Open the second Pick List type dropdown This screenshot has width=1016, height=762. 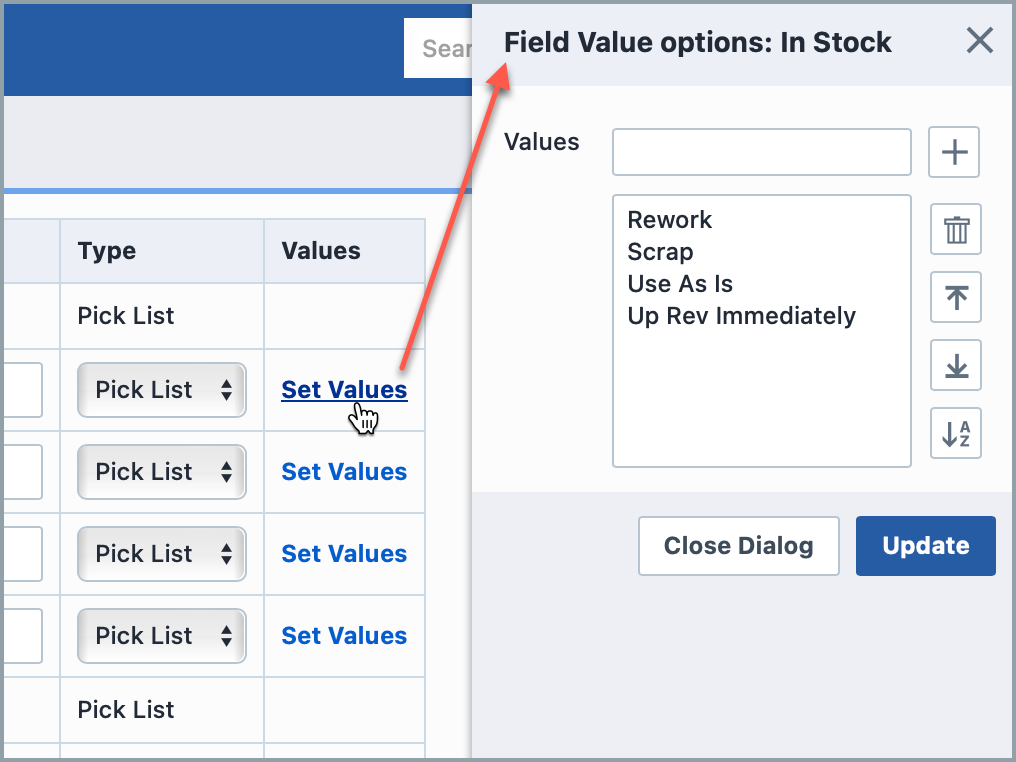pos(161,472)
